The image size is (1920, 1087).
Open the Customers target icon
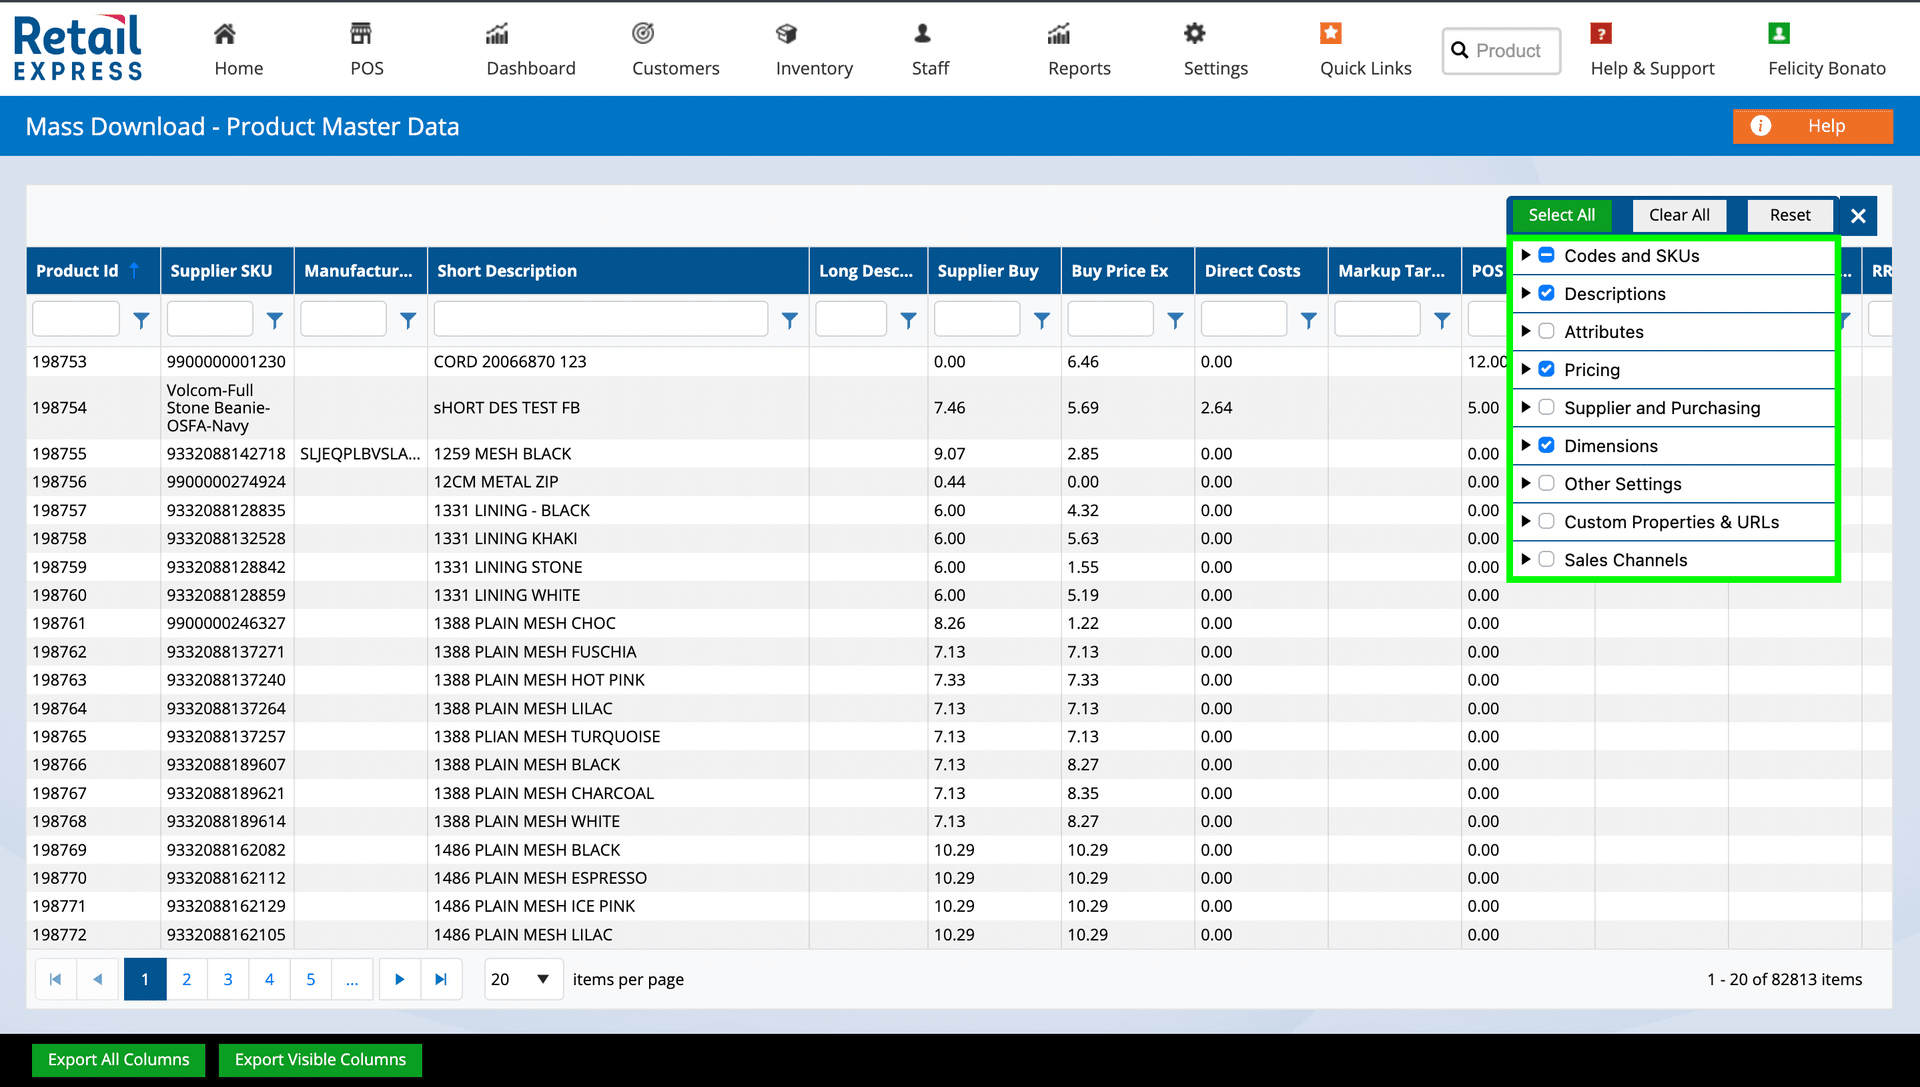point(643,34)
